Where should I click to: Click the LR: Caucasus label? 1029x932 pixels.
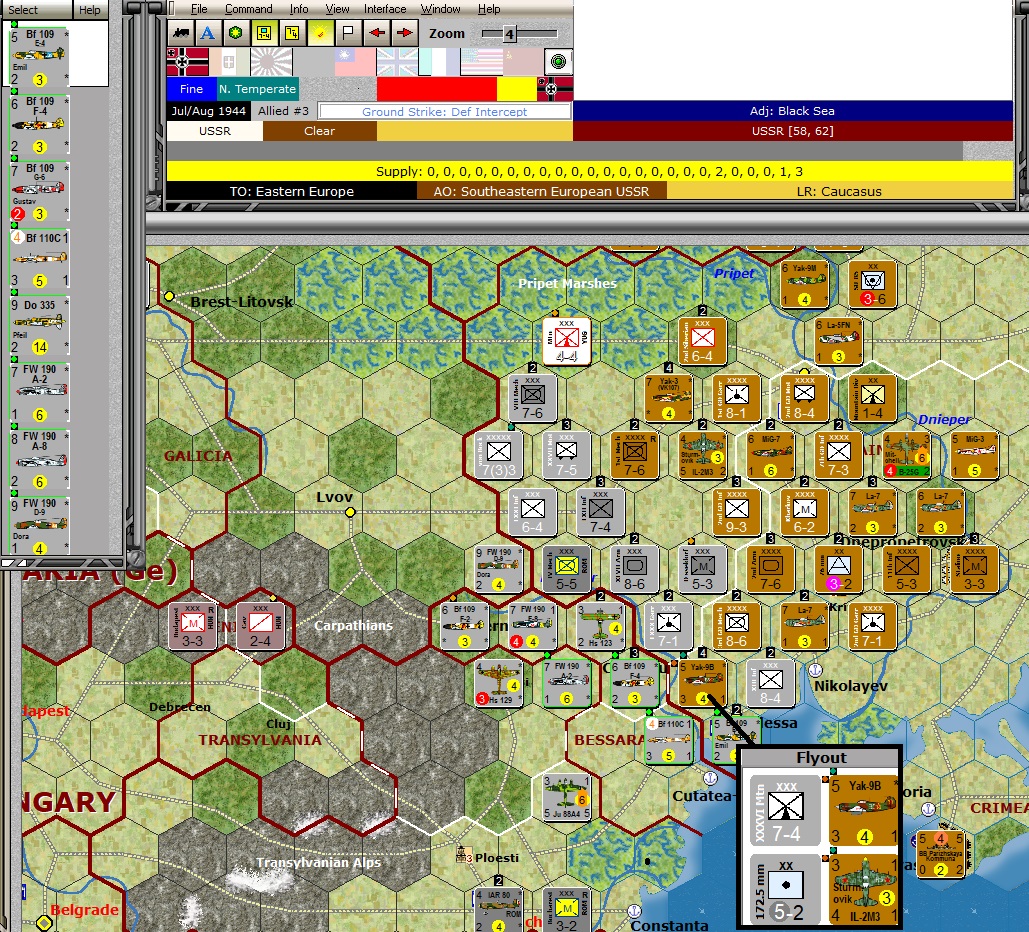coord(839,191)
